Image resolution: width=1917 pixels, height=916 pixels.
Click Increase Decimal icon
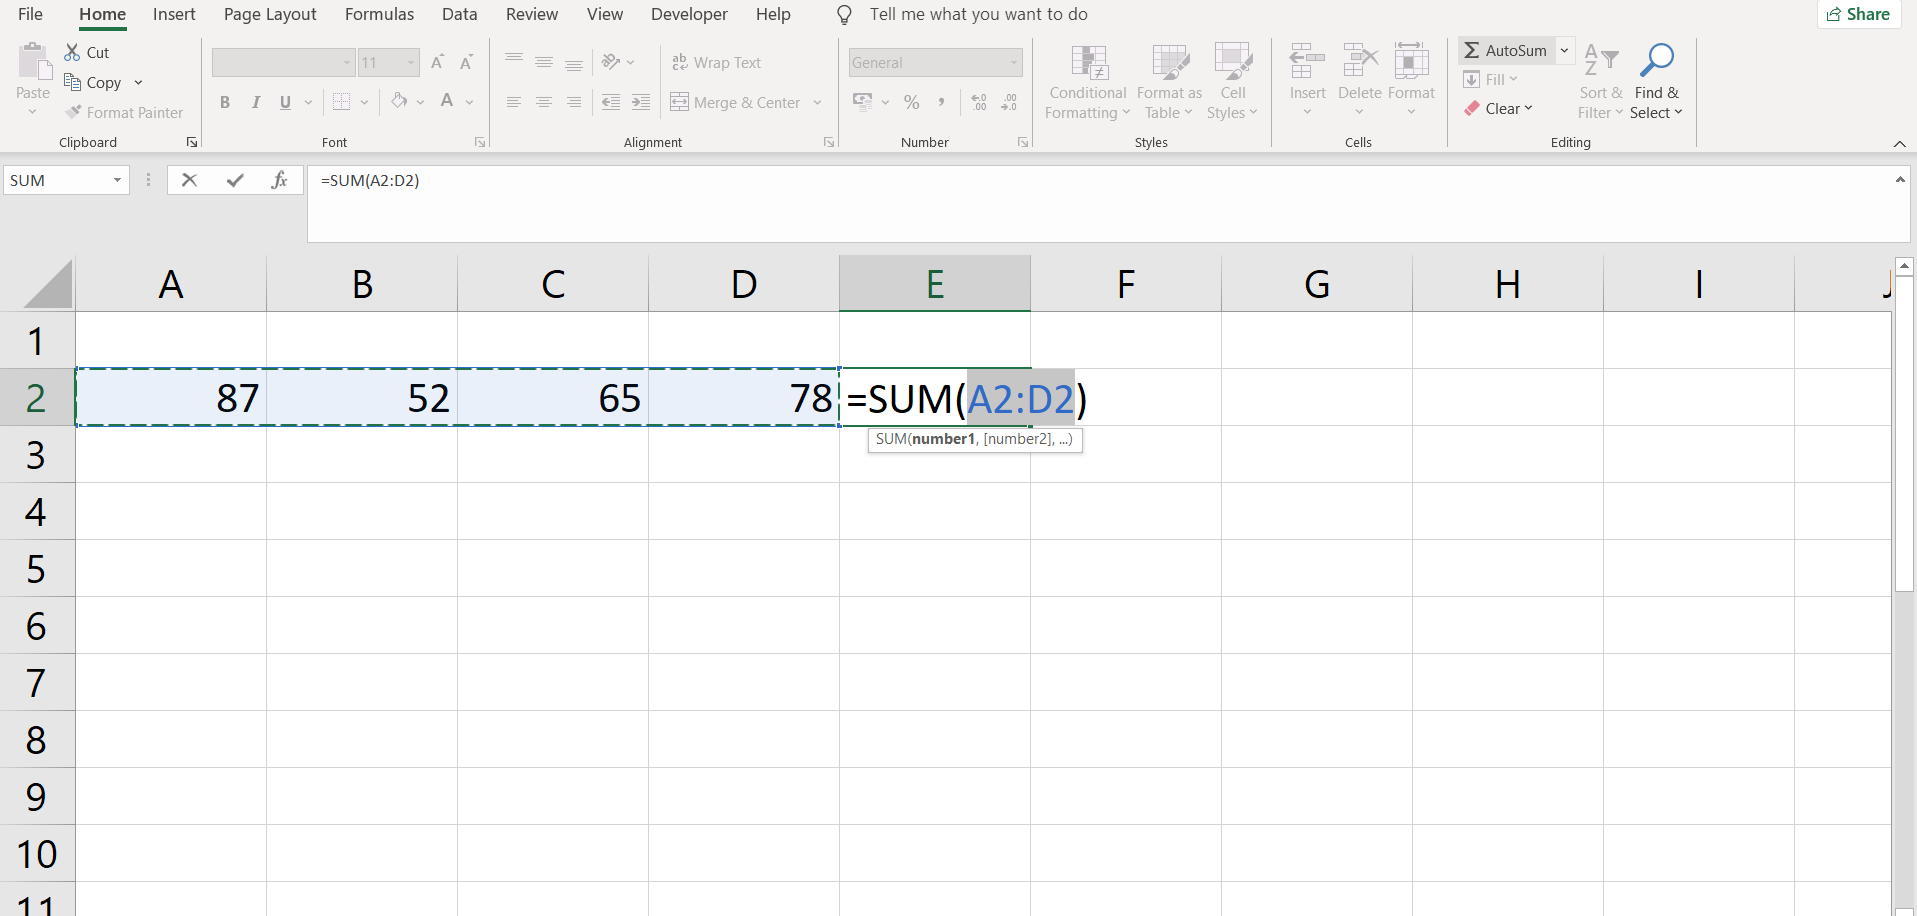click(x=979, y=102)
